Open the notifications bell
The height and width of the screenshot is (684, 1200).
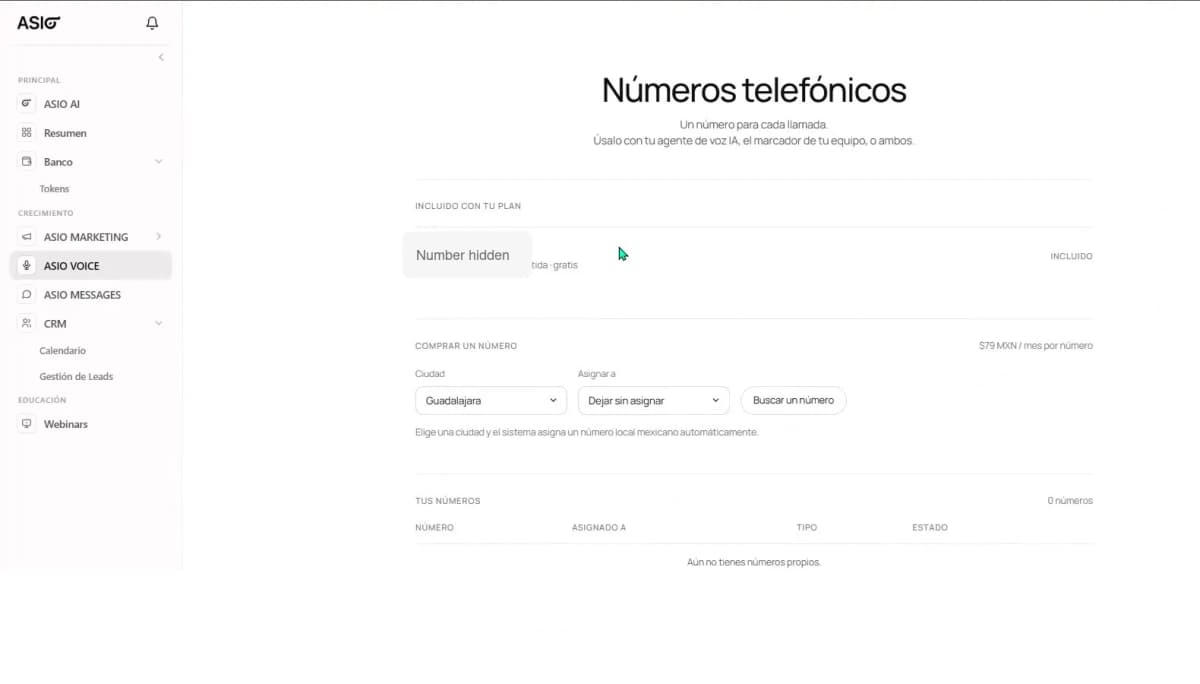pos(152,23)
